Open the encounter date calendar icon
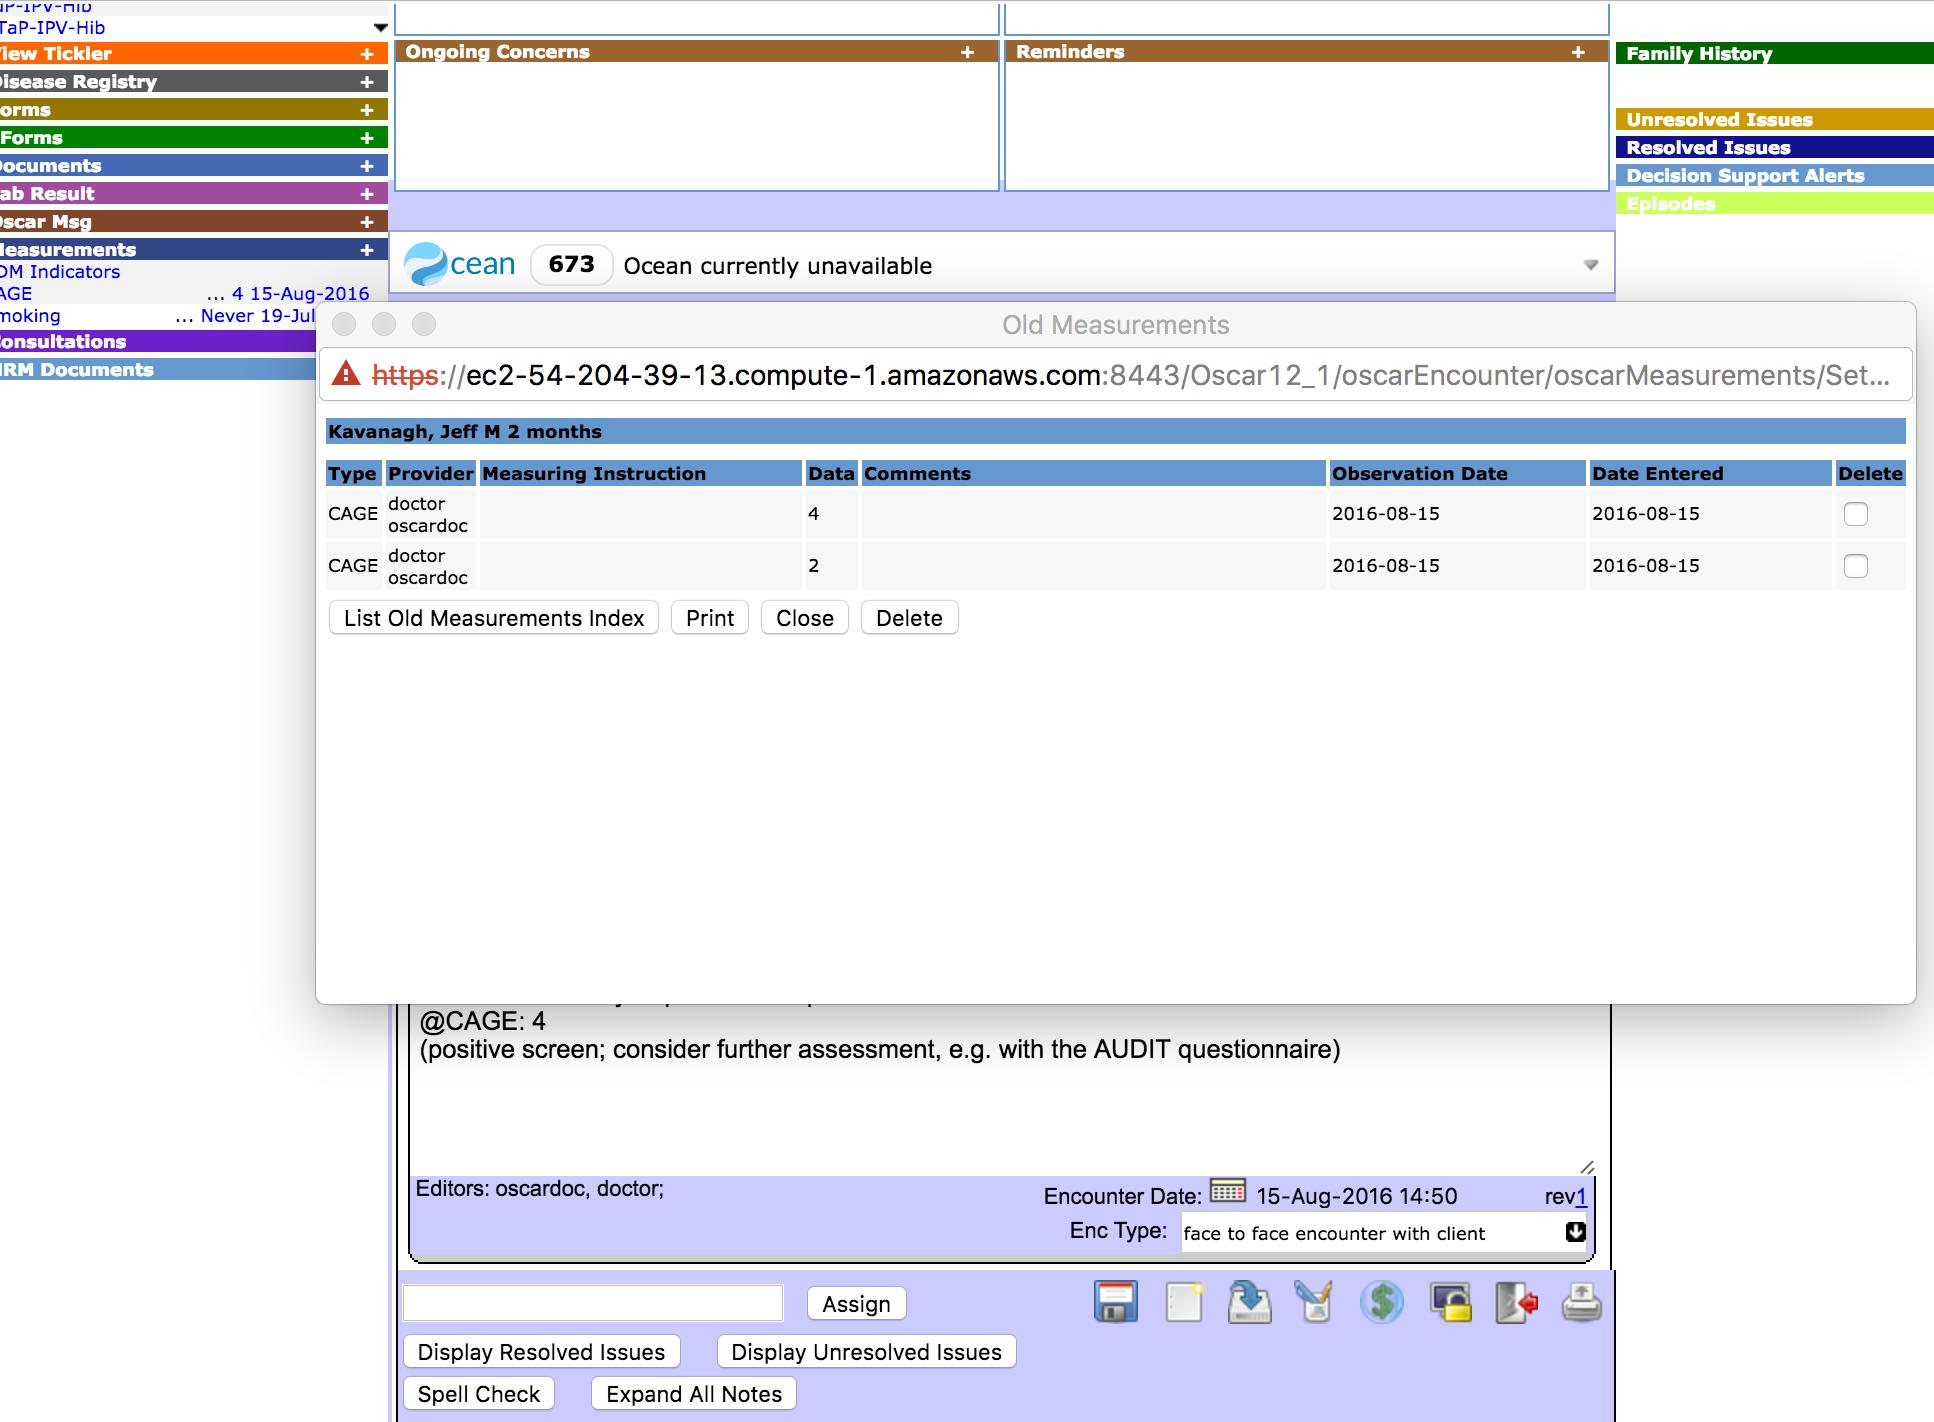1934x1422 pixels. (1227, 1191)
